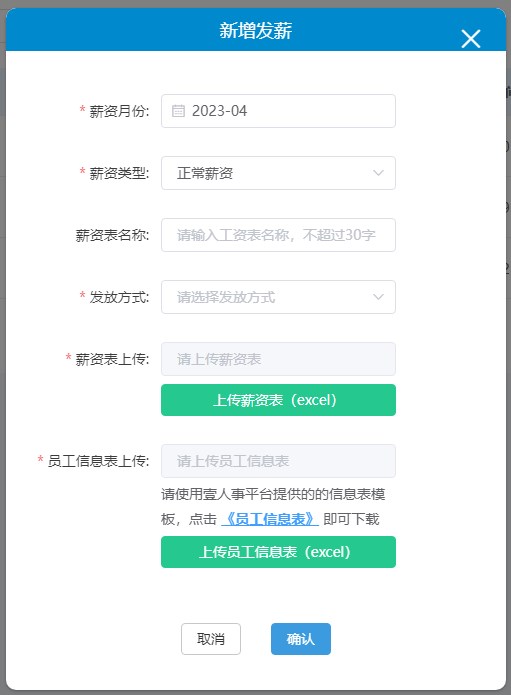Download the 《员工信息表》 template link
Screen dimensions: 511x695
tap(270, 519)
